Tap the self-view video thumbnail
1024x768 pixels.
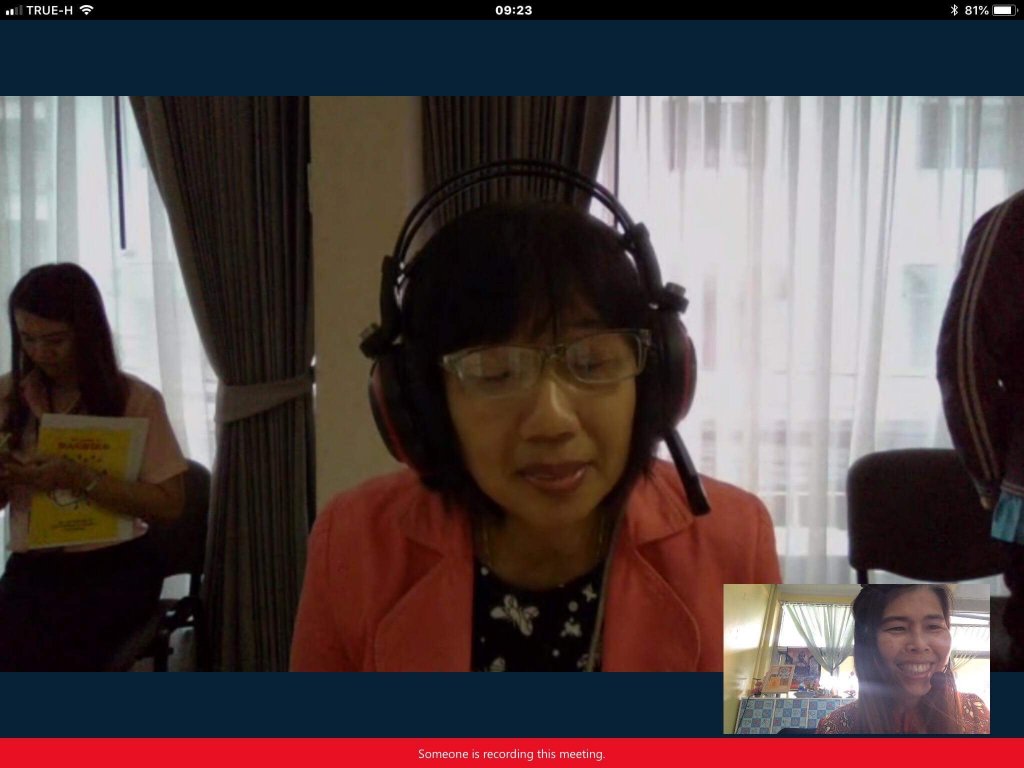point(856,658)
